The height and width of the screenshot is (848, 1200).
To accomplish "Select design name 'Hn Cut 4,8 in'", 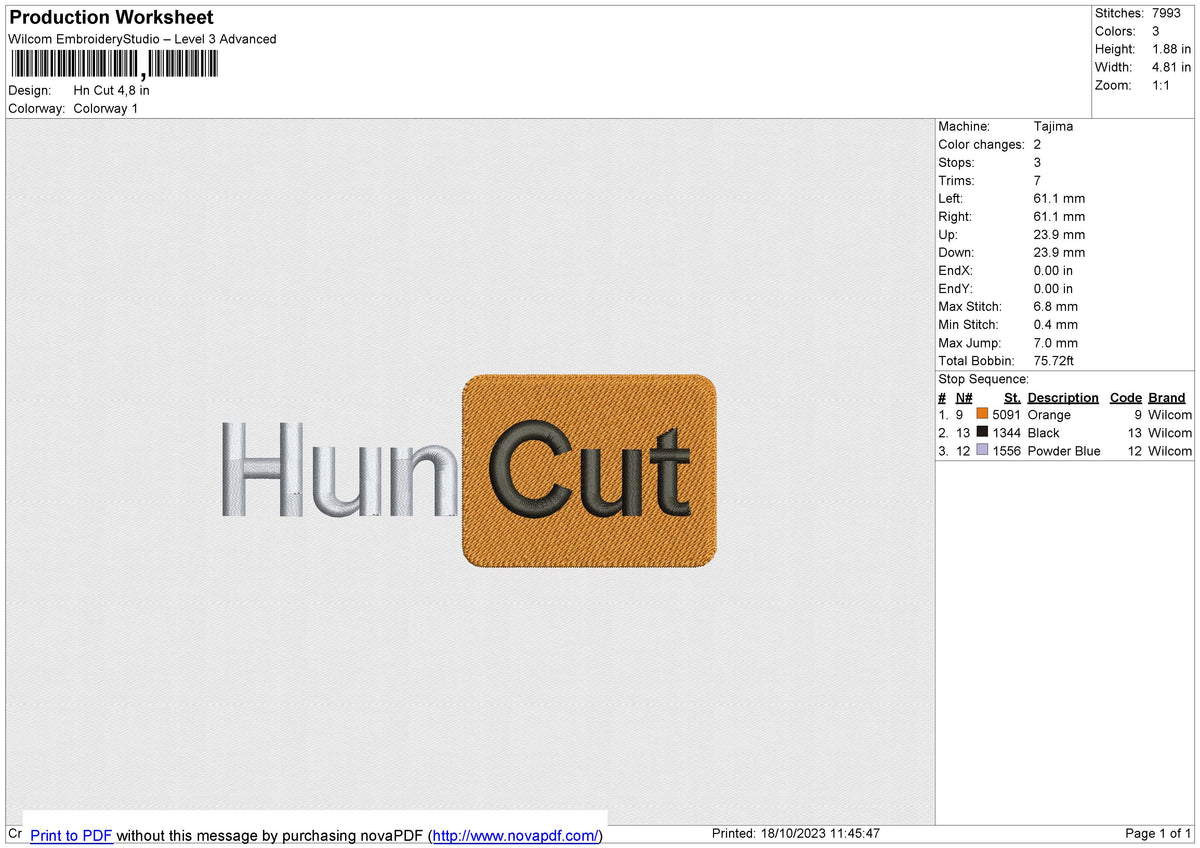I will point(111,90).
